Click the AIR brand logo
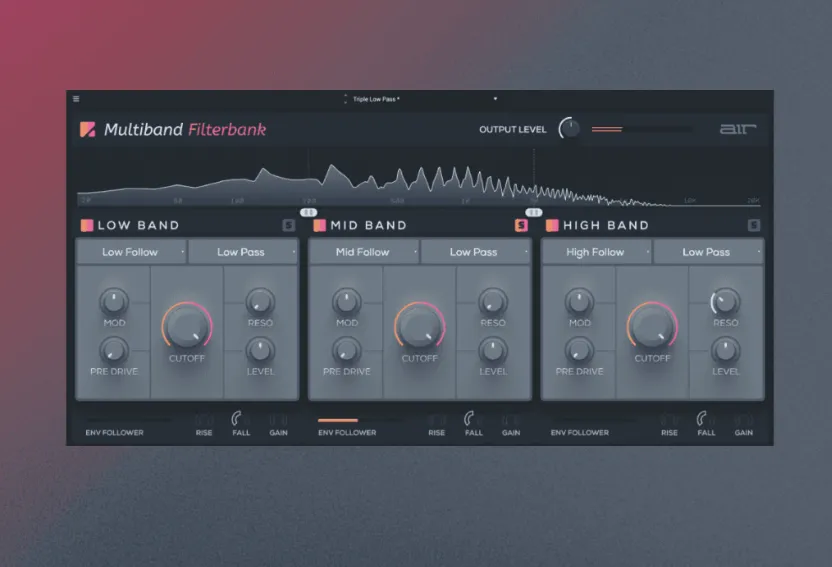The image size is (832, 567). click(x=738, y=129)
